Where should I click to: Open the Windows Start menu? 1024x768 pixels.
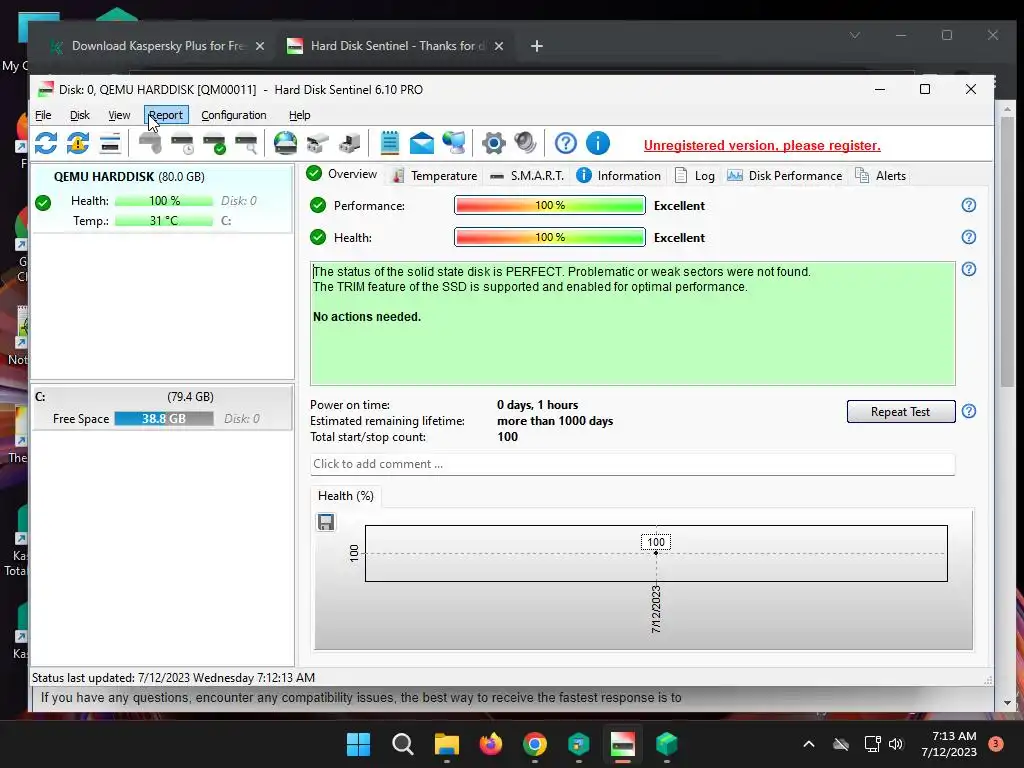(359, 744)
